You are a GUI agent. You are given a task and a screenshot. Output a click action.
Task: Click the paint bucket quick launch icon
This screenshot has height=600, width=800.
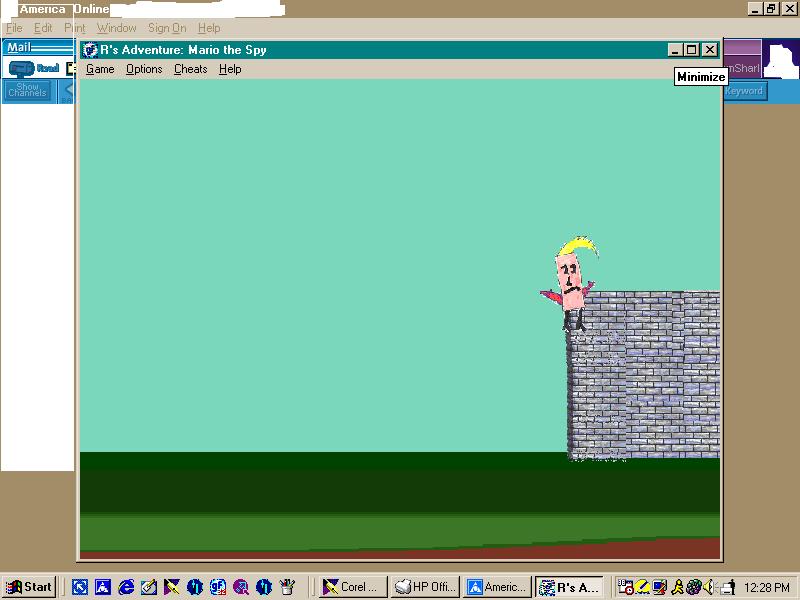tap(287, 587)
